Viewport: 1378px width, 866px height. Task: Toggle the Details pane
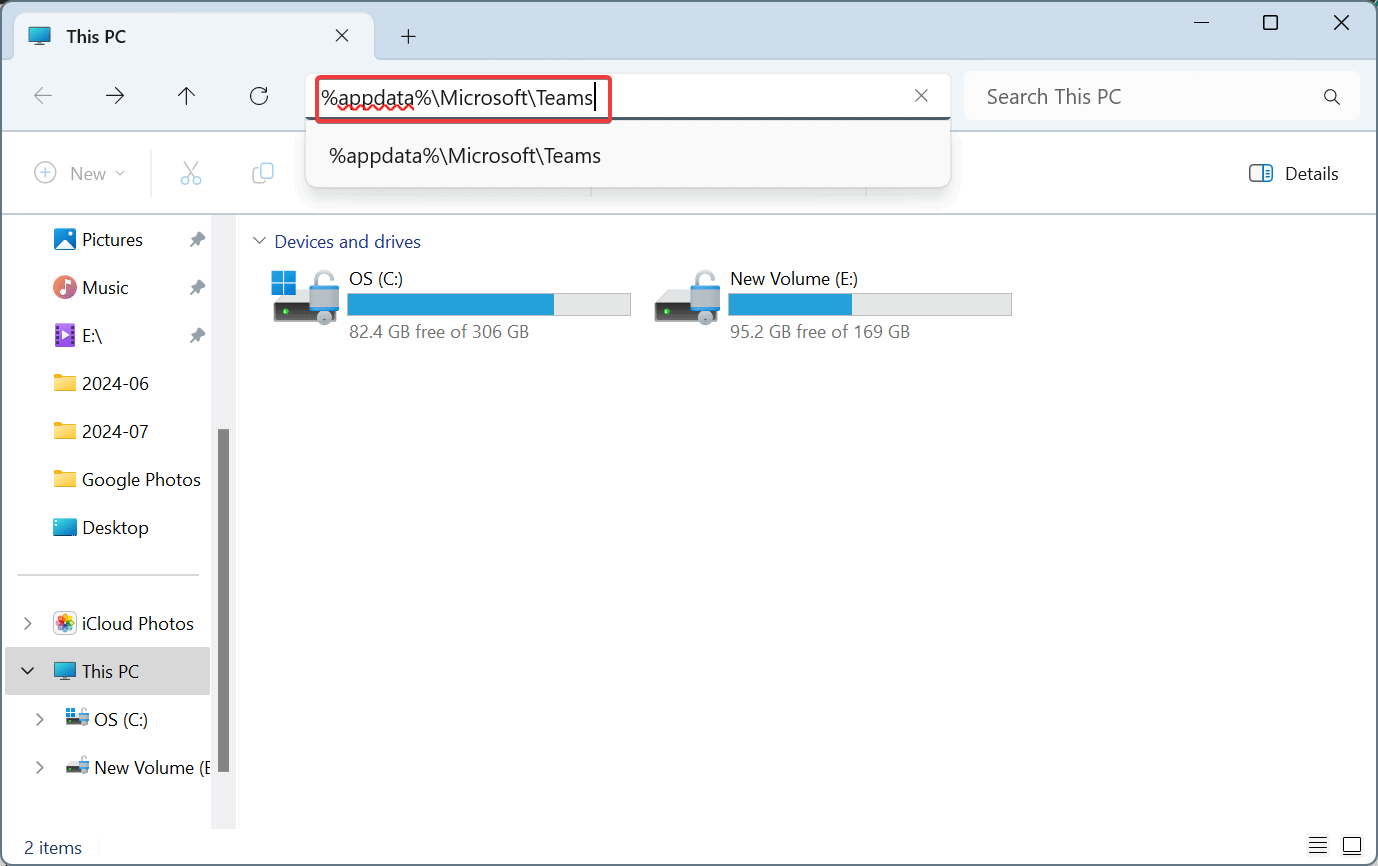pyautogui.click(x=1294, y=173)
